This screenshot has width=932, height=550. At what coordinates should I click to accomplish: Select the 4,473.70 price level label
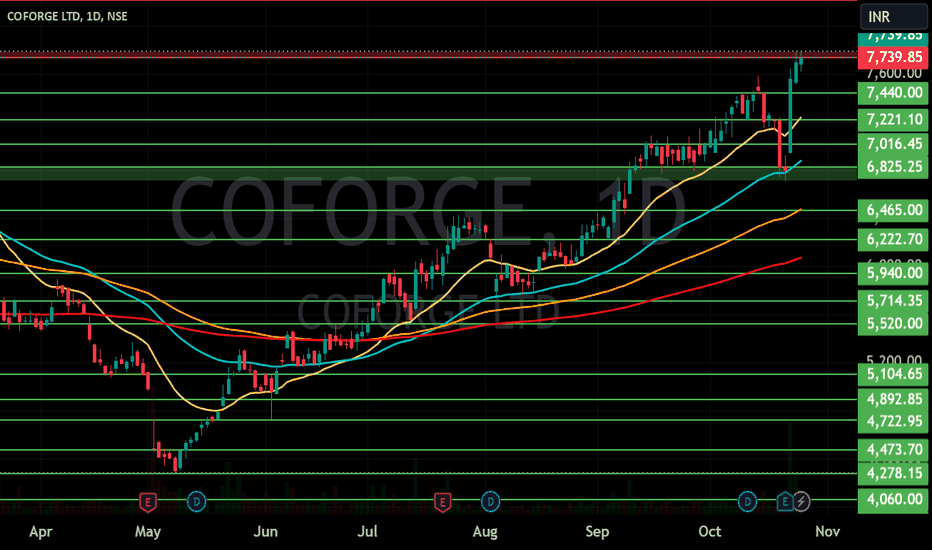(893, 450)
